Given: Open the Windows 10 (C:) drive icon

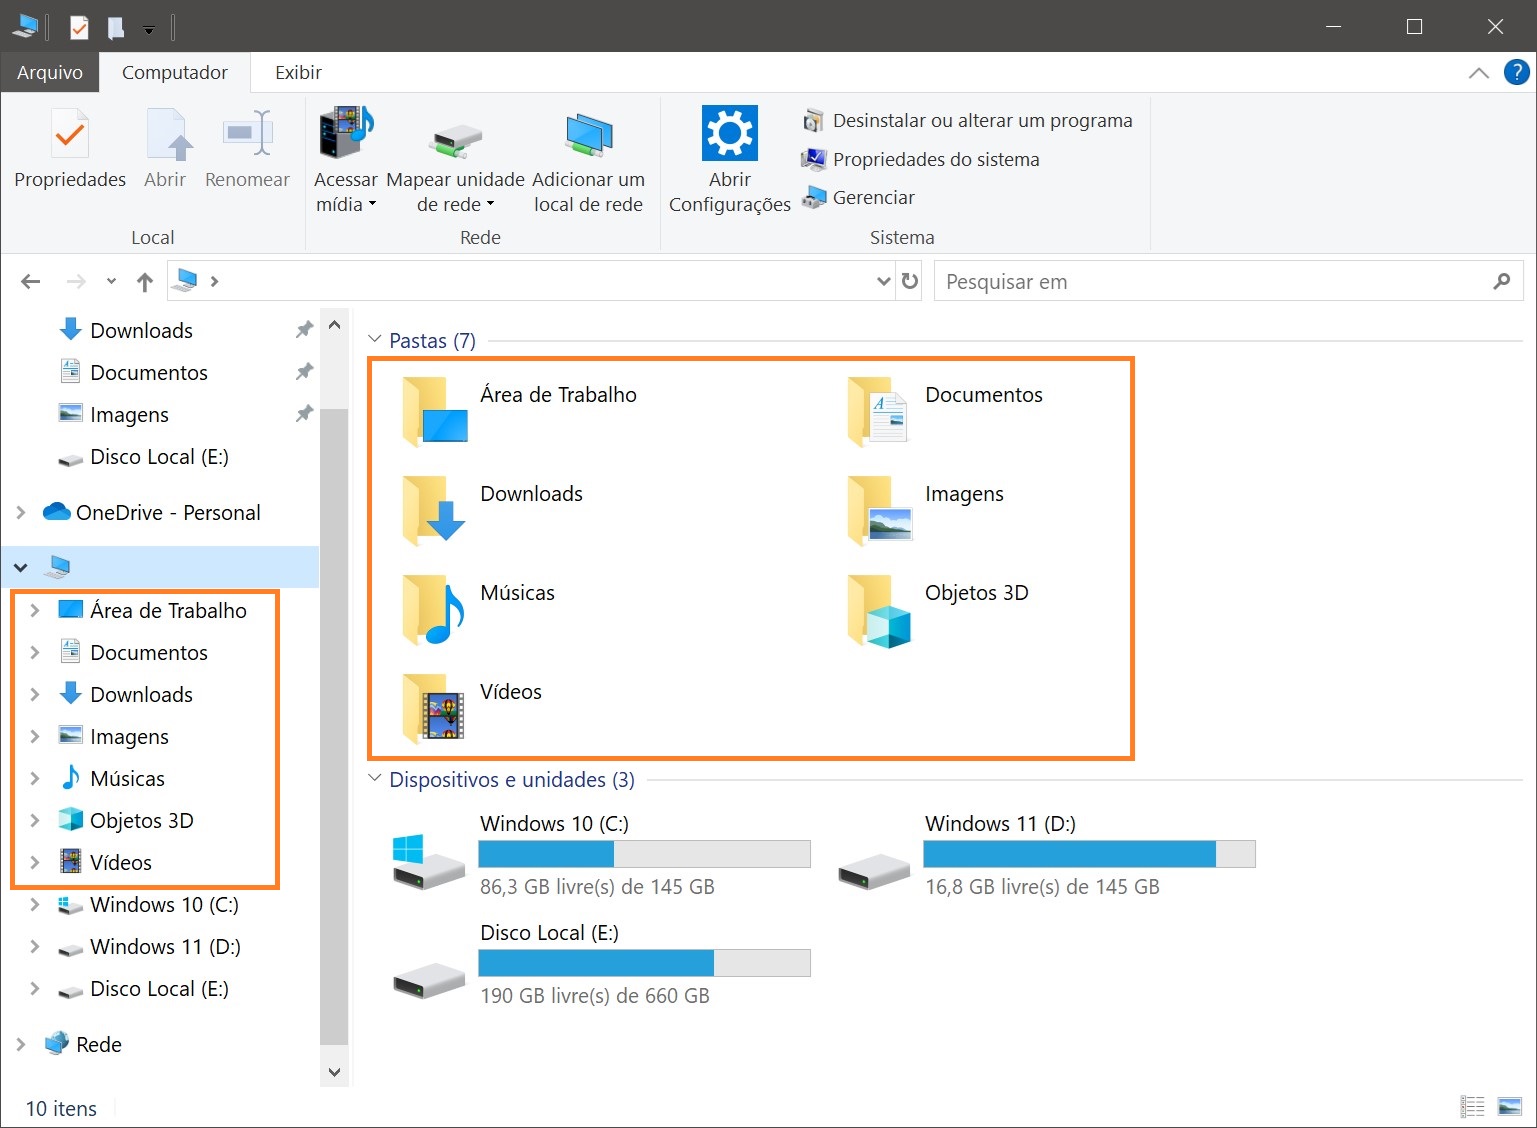Looking at the screenshot, I should [x=428, y=862].
